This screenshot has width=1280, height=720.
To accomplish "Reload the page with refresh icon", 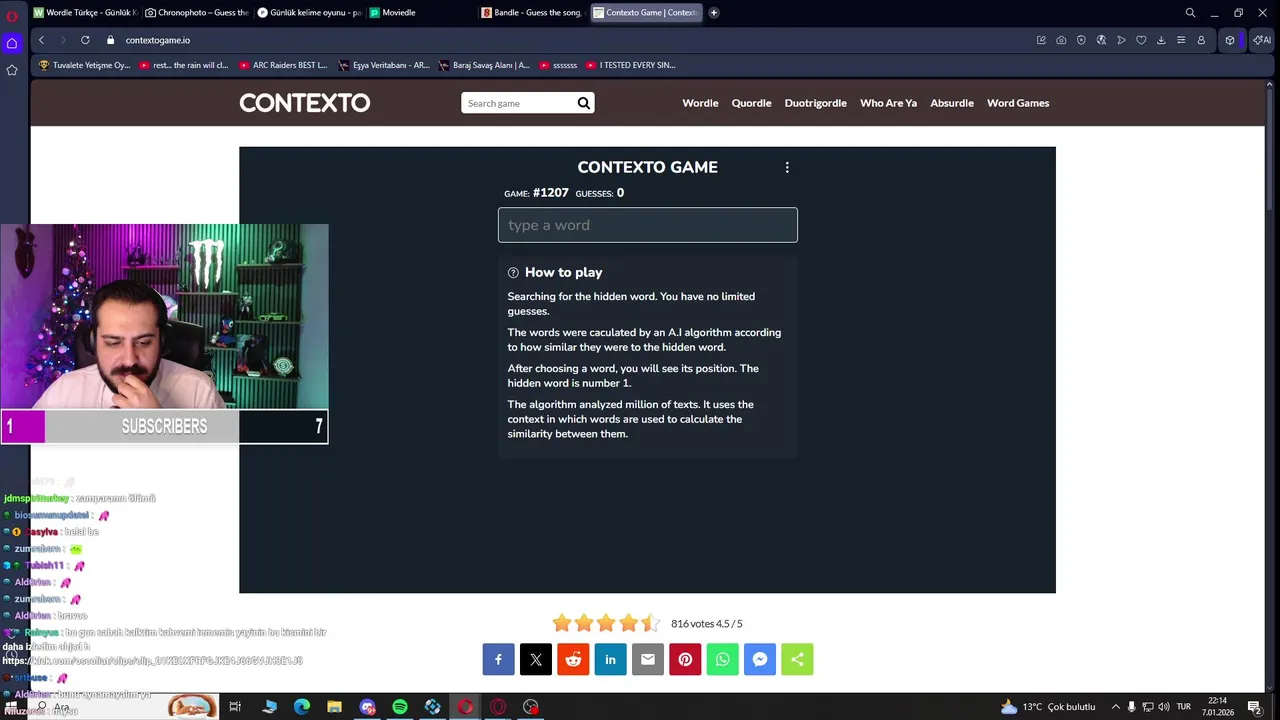I will click(x=85, y=40).
